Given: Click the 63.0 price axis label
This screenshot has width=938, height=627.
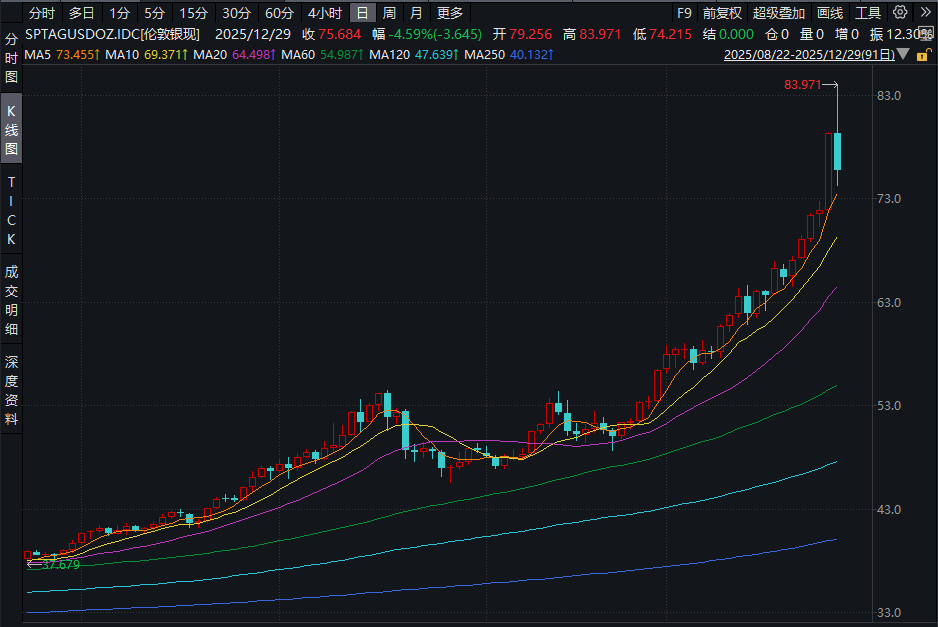Looking at the screenshot, I should coord(889,303).
